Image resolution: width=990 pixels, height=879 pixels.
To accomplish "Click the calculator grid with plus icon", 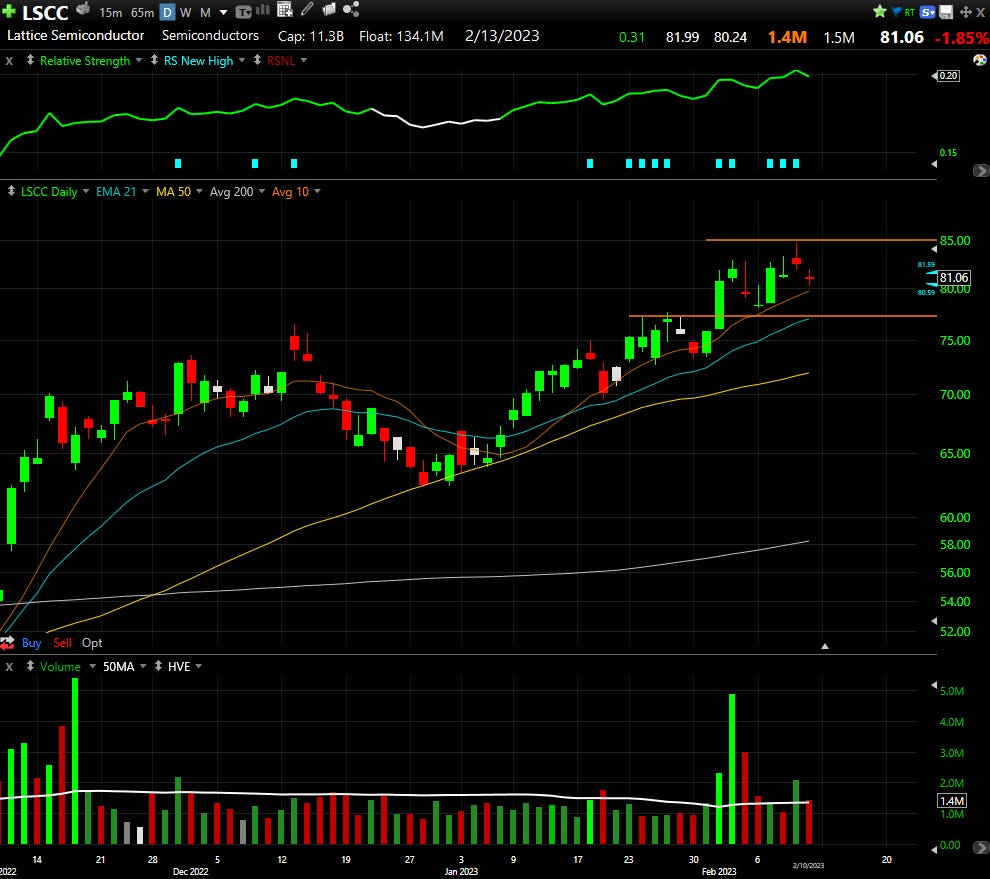I will pos(285,9).
